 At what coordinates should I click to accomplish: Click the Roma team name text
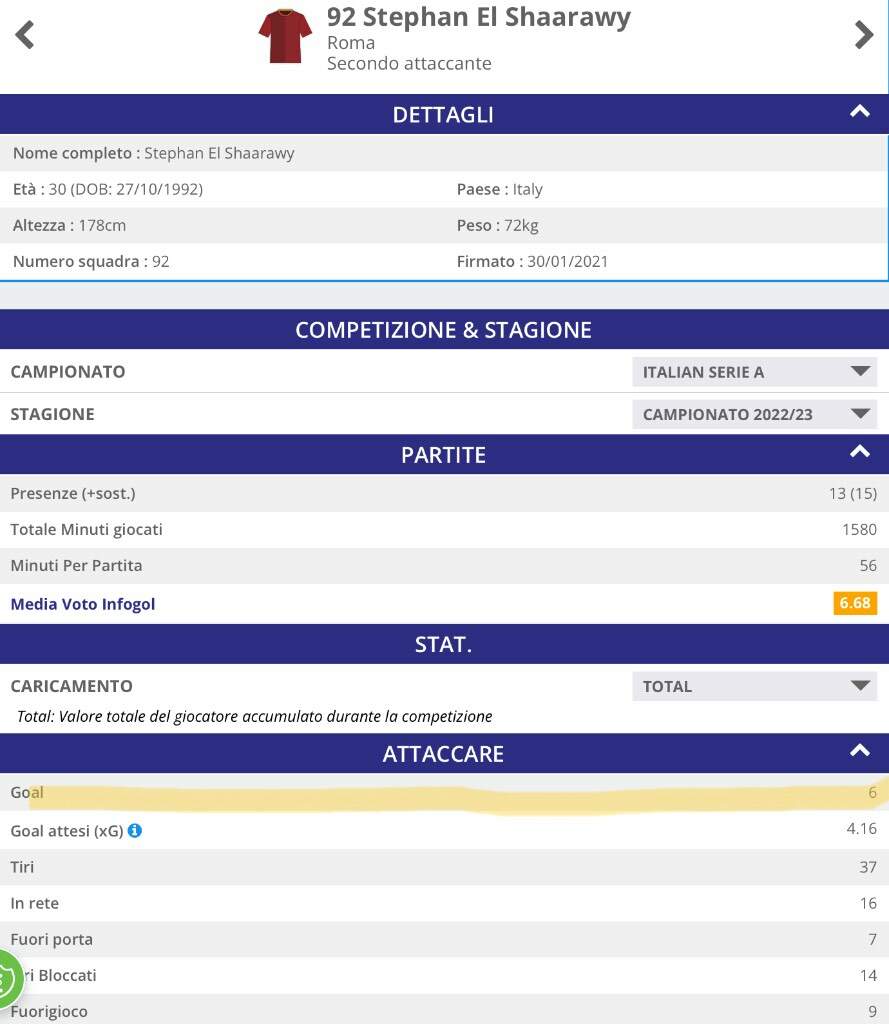pyautogui.click(x=351, y=43)
